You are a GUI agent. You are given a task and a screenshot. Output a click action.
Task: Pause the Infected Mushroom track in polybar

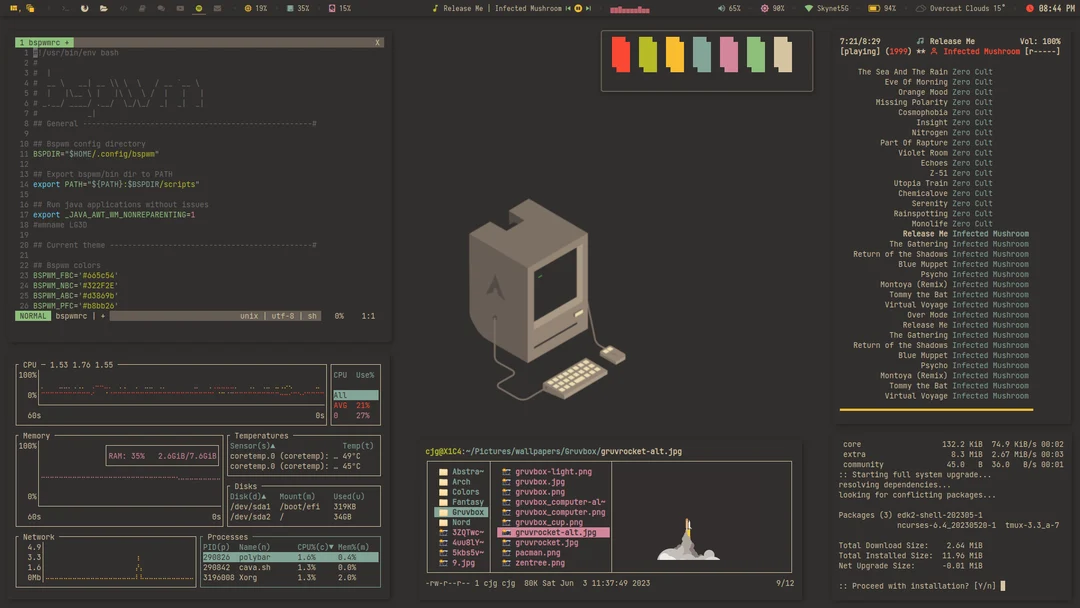point(580,8)
